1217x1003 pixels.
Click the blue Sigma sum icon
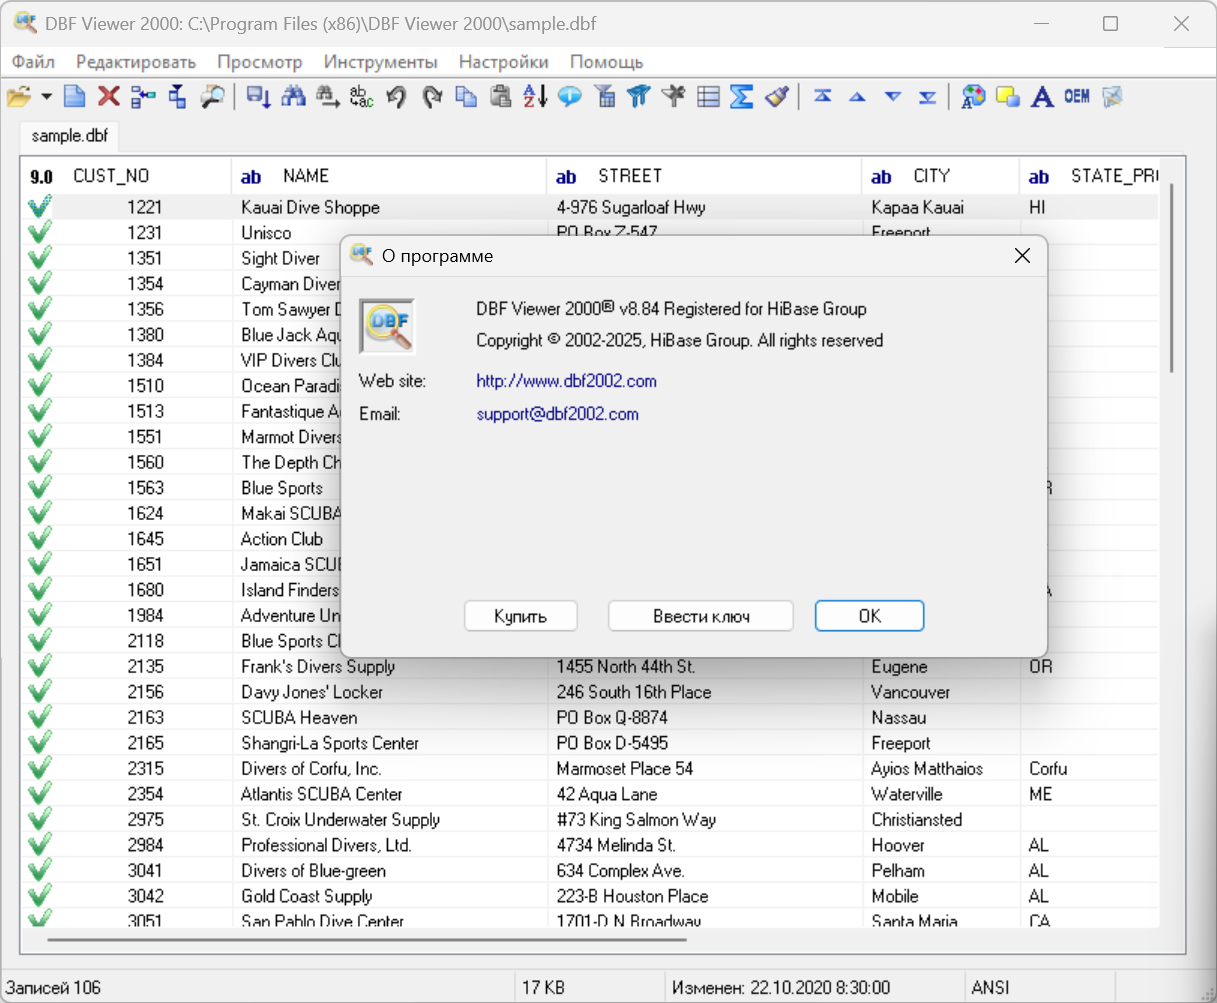(741, 96)
